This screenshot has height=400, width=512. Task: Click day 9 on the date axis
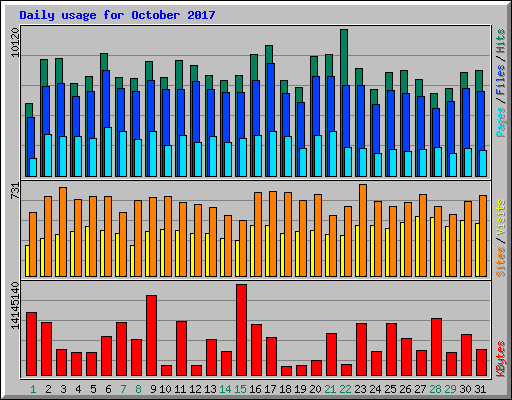tap(153, 389)
